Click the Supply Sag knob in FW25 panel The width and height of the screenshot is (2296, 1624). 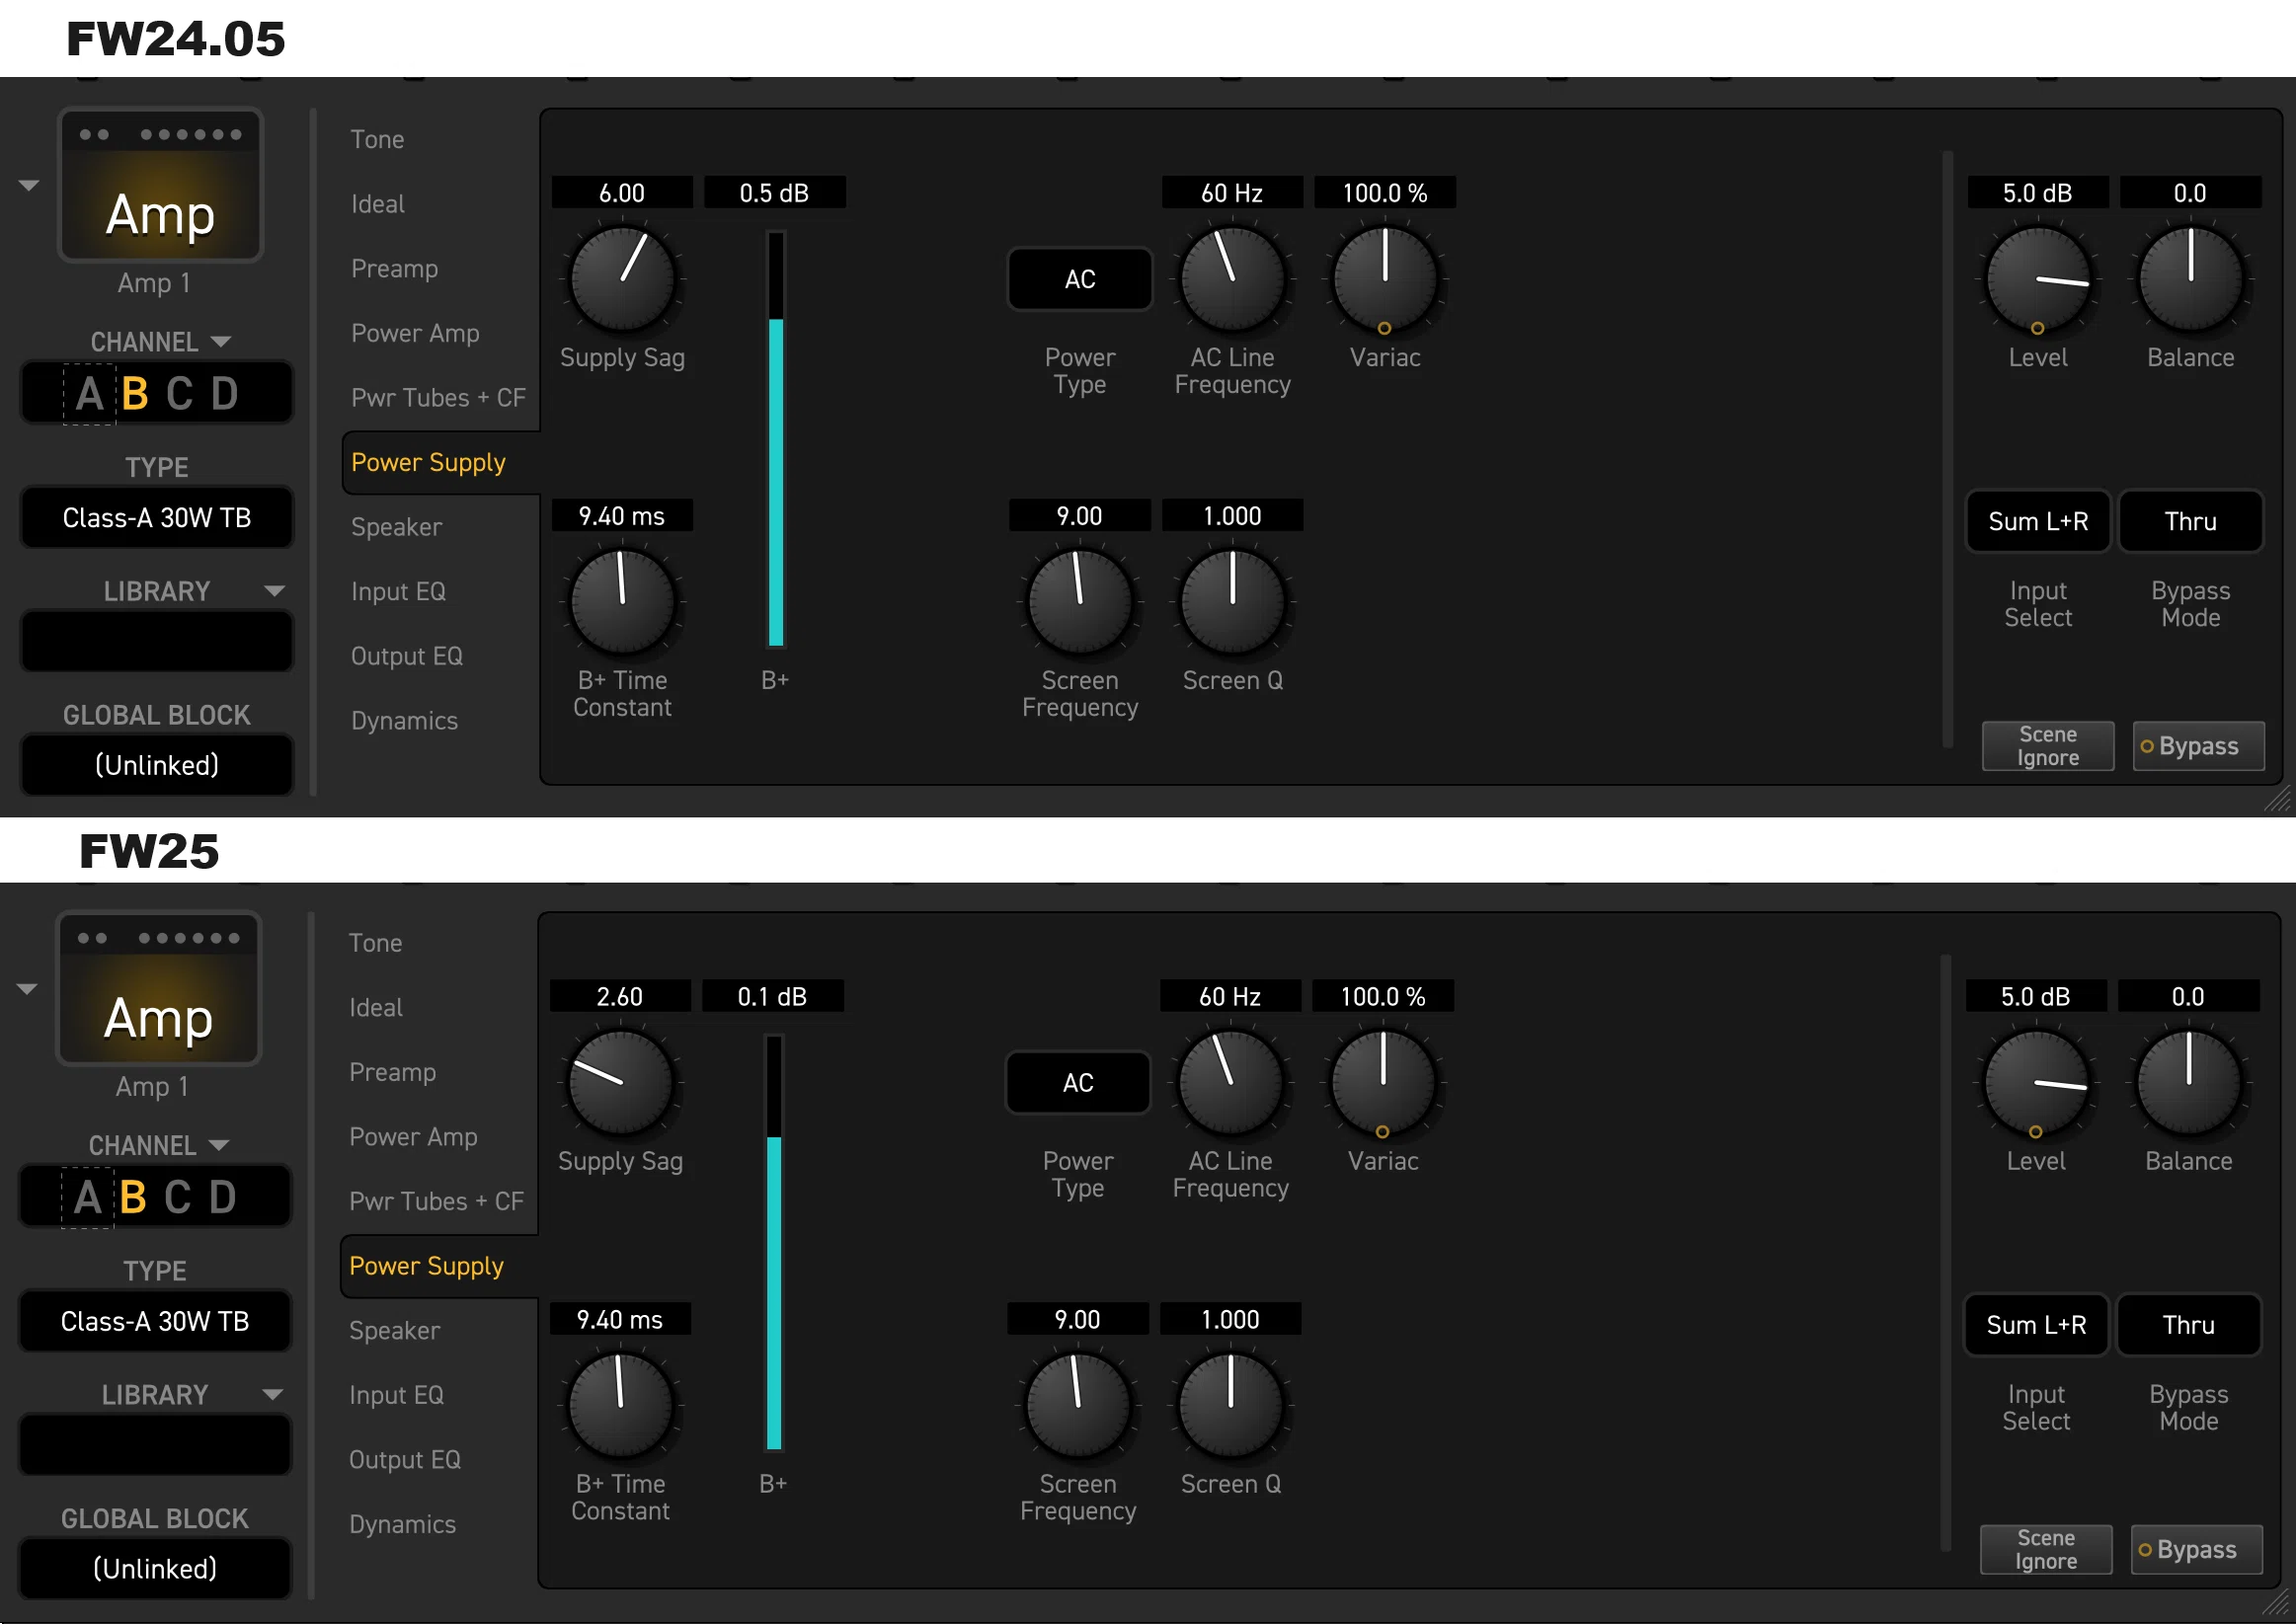click(620, 1082)
